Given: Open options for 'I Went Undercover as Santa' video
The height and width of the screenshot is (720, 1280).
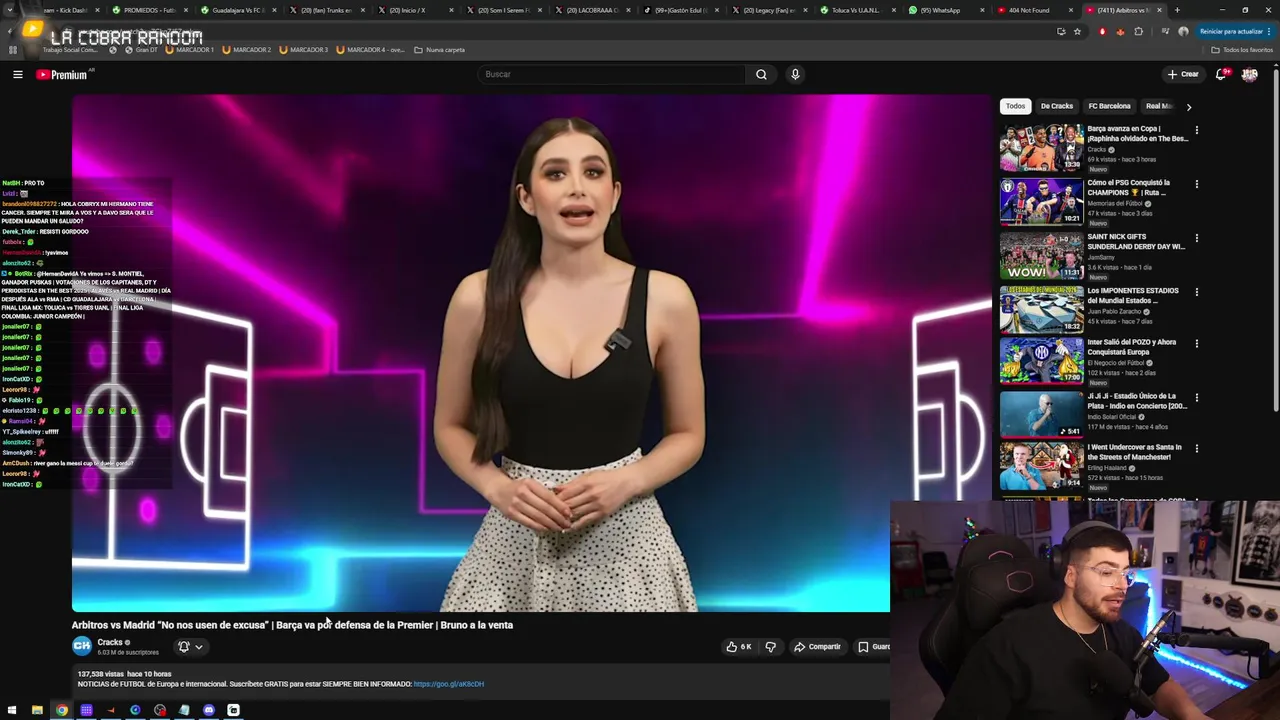Looking at the screenshot, I should point(1196,449).
